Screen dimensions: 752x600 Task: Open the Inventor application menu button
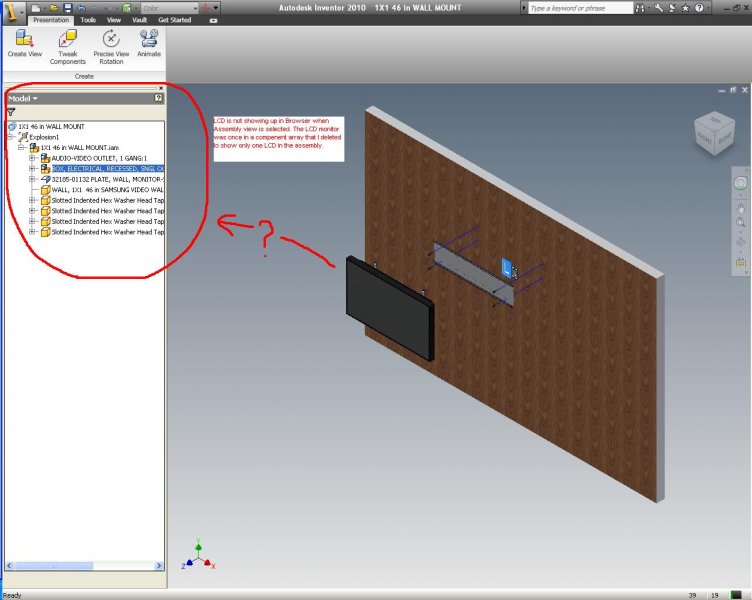pyautogui.click(x=13, y=12)
